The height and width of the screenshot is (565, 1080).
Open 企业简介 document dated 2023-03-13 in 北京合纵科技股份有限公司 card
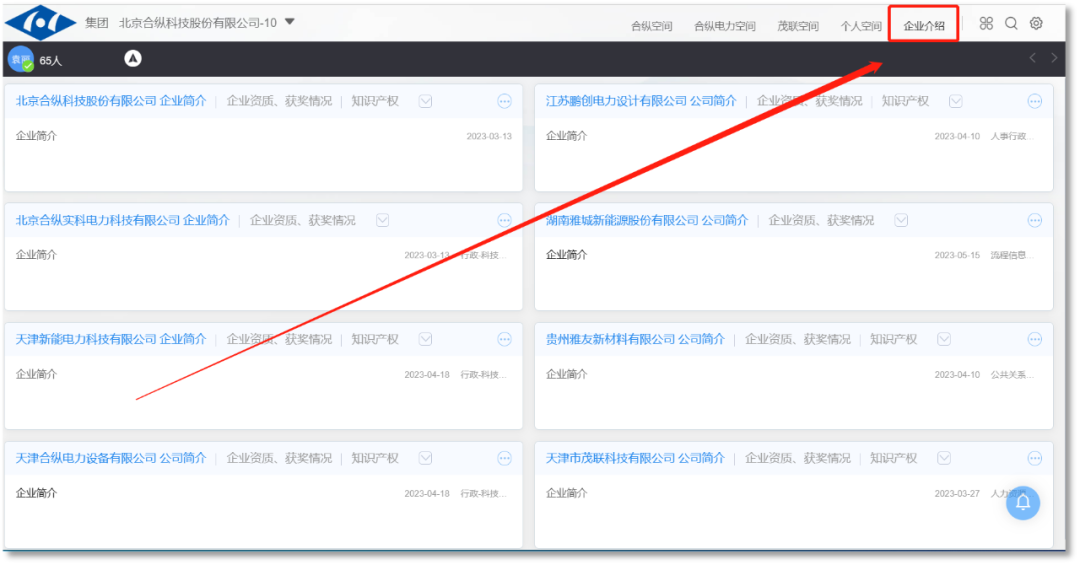37,136
